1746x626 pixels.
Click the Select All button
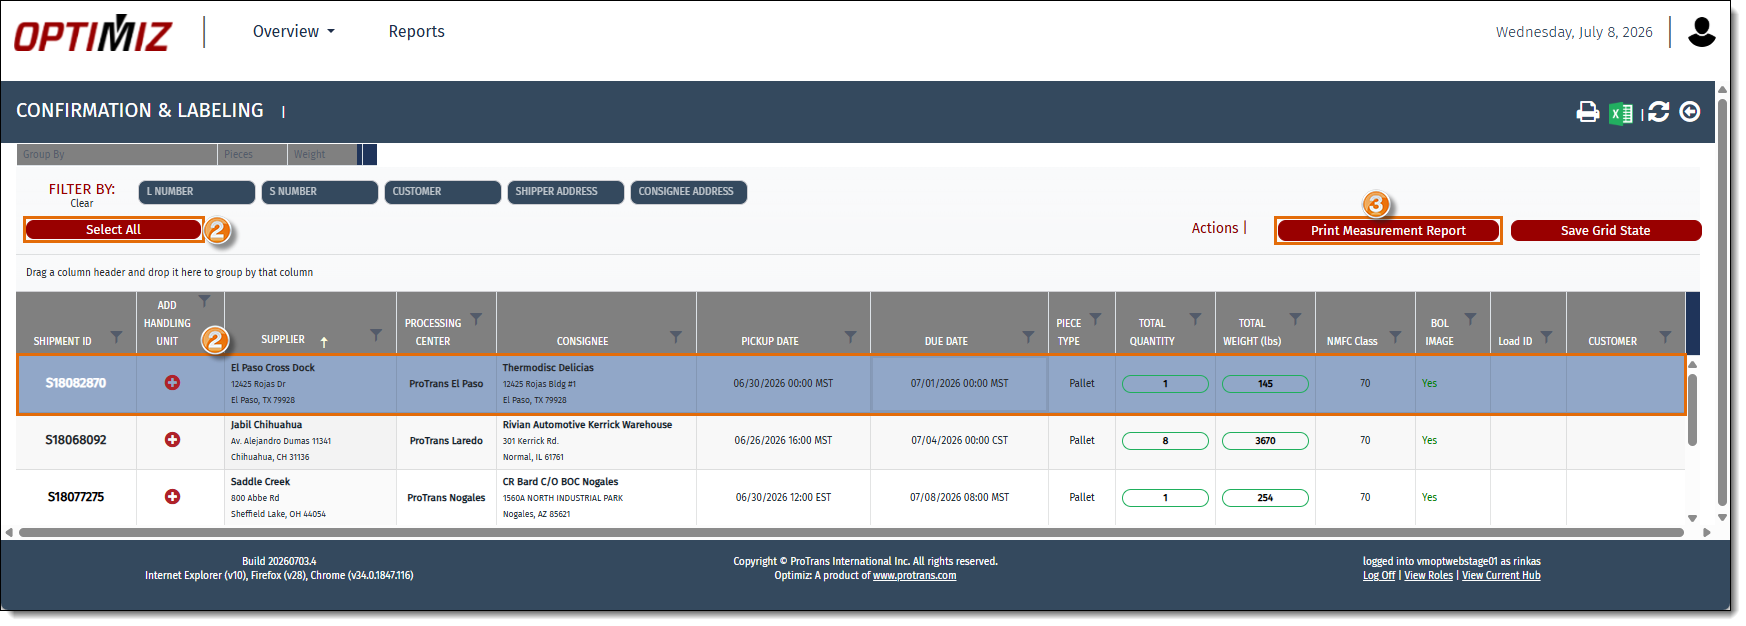[113, 230]
